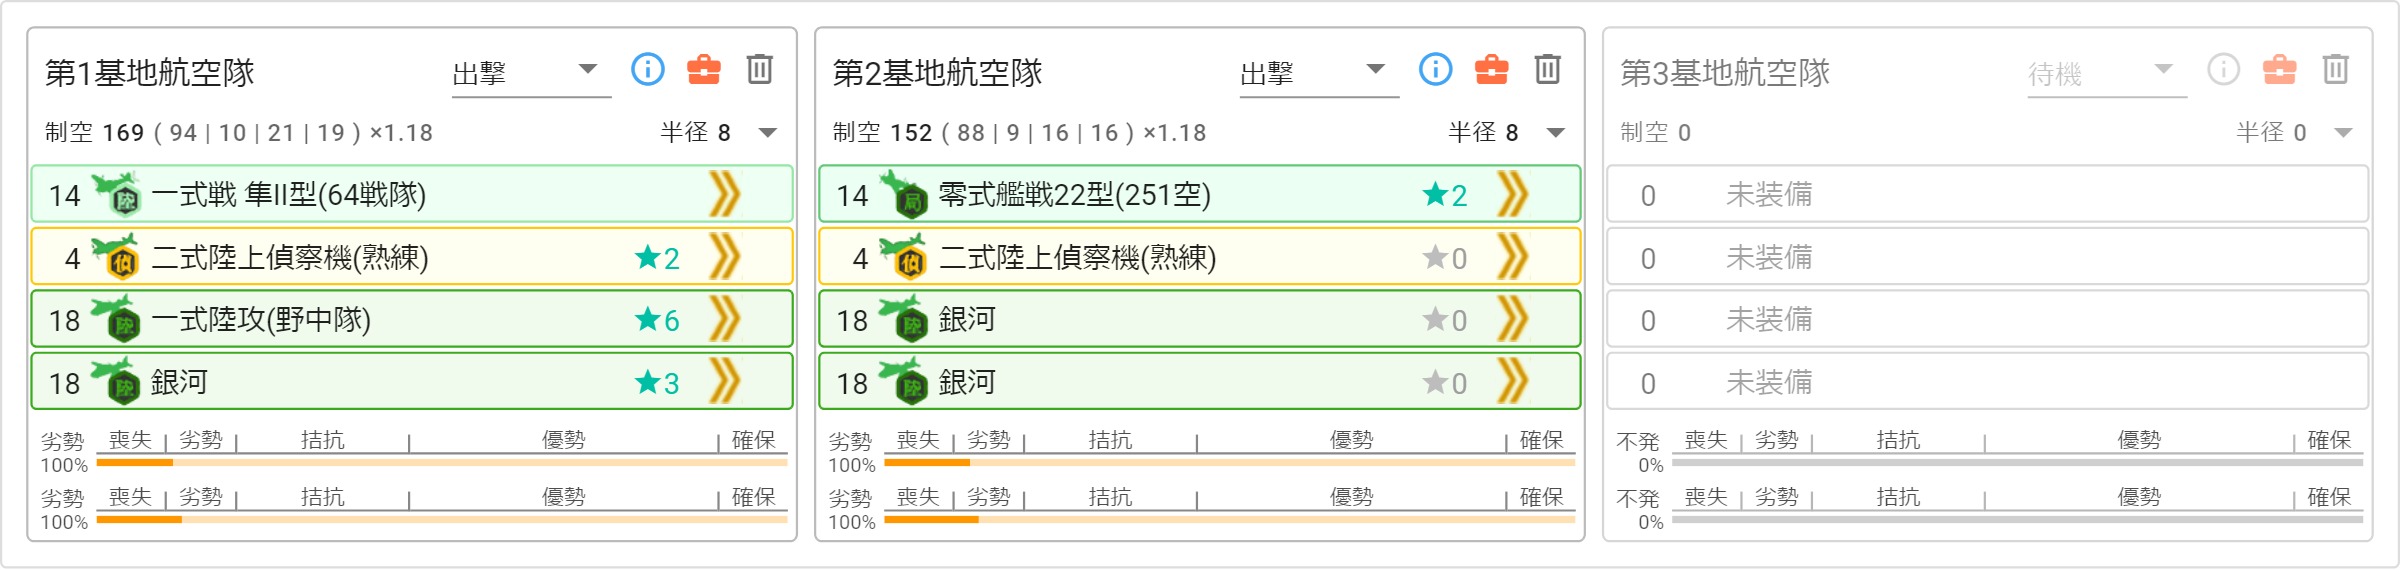The height and width of the screenshot is (570, 2400).
Task: Click proficiency chevrons on 零式艦戦22型(251空)
Action: coord(1513,194)
